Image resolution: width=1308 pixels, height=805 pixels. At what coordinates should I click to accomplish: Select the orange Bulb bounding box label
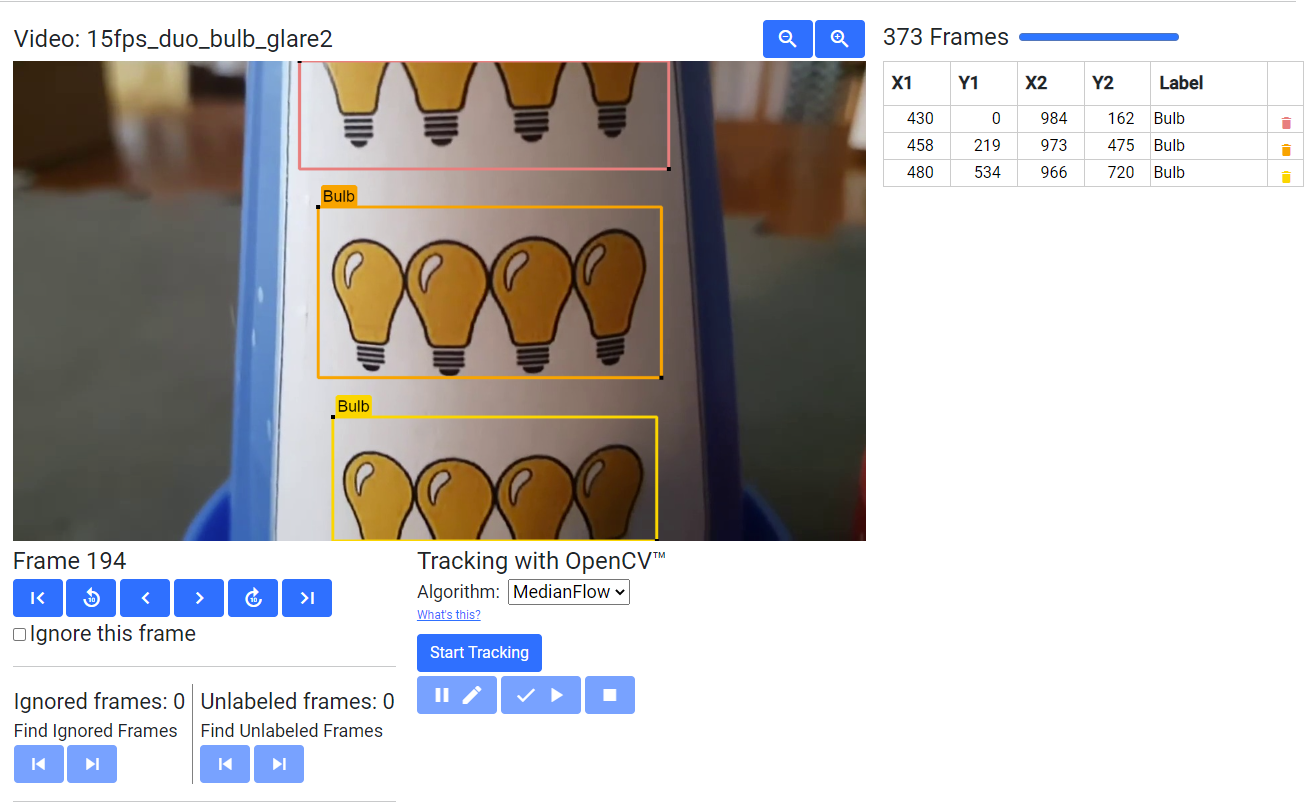[x=339, y=196]
